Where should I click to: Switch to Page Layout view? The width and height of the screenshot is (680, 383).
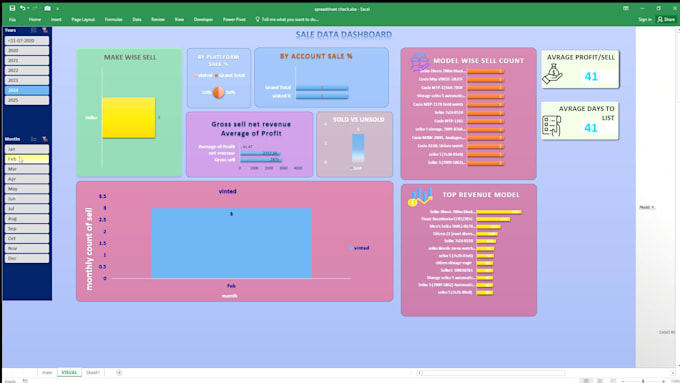[x=600, y=380]
